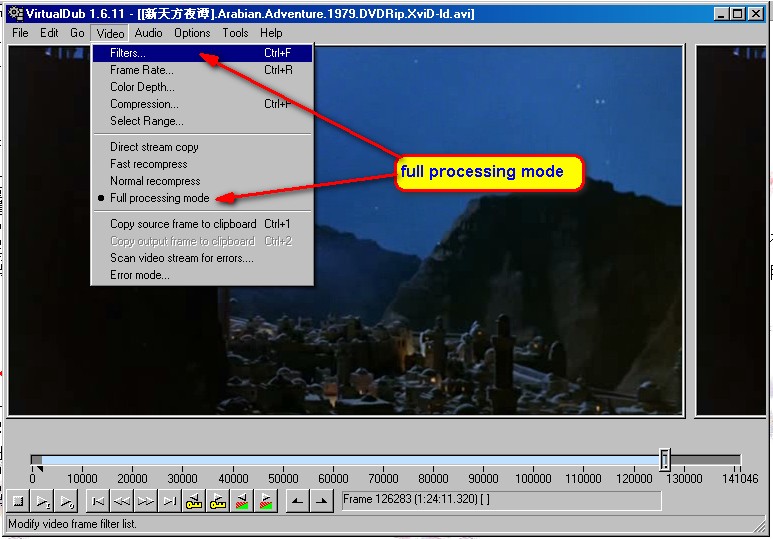This screenshot has width=773, height=539.
Task: Click the Frame 126283 position field
Action: pyautogui.click(x=501, y=500)
